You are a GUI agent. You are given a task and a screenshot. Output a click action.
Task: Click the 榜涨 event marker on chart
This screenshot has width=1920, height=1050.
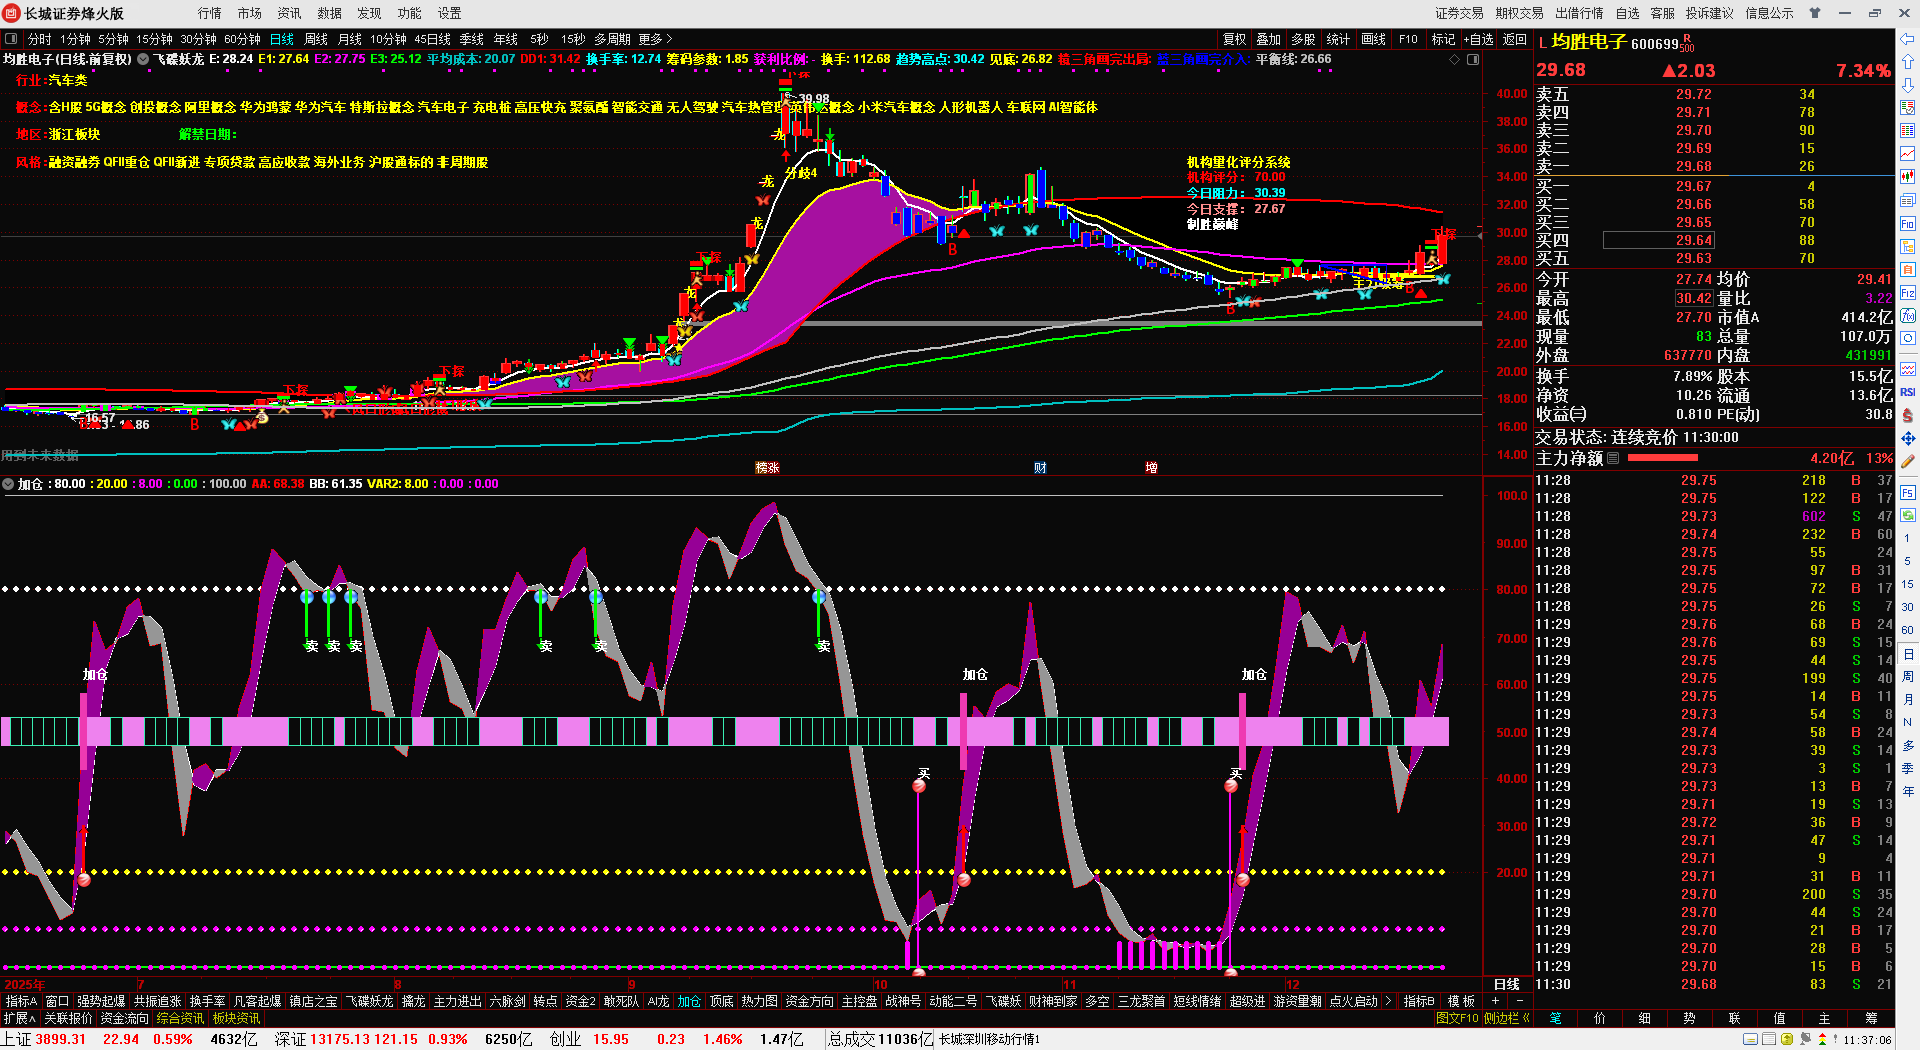767,467
